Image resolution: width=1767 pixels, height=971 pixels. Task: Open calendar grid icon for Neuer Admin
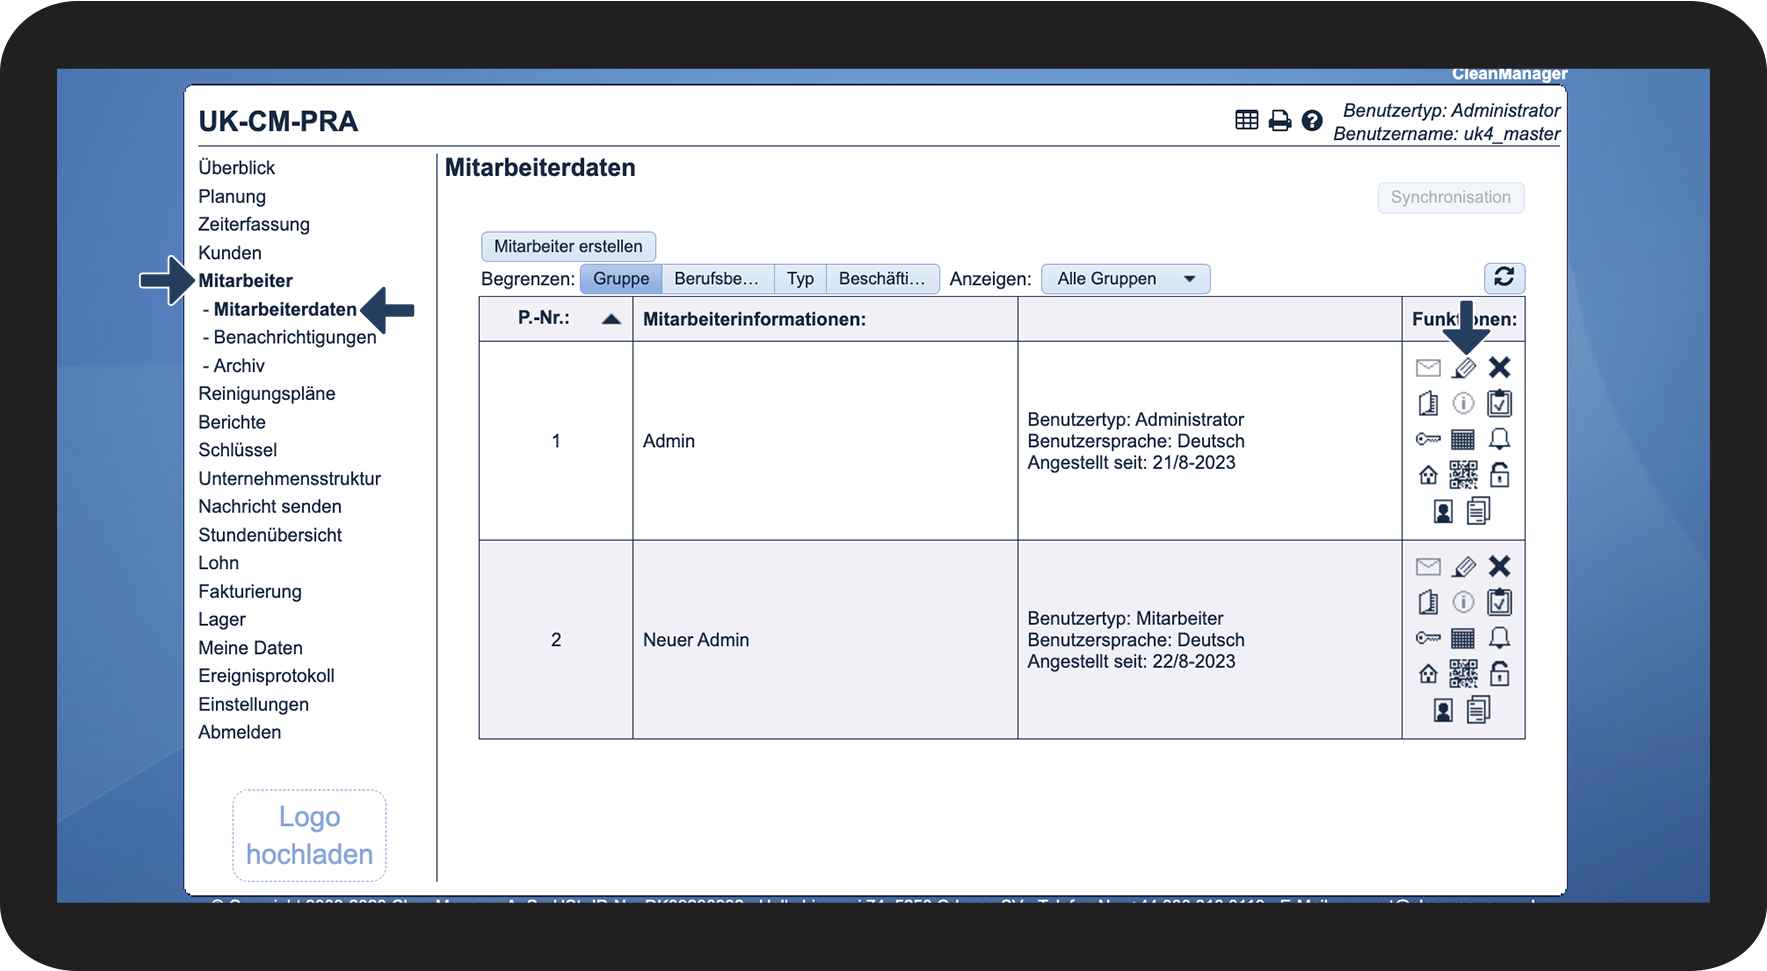click(x=1463, y=638)
